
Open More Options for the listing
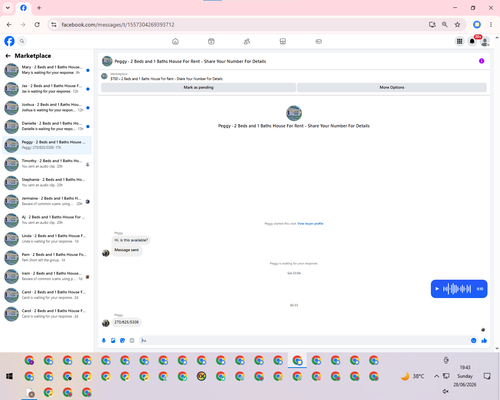click(x=392, y=87)
